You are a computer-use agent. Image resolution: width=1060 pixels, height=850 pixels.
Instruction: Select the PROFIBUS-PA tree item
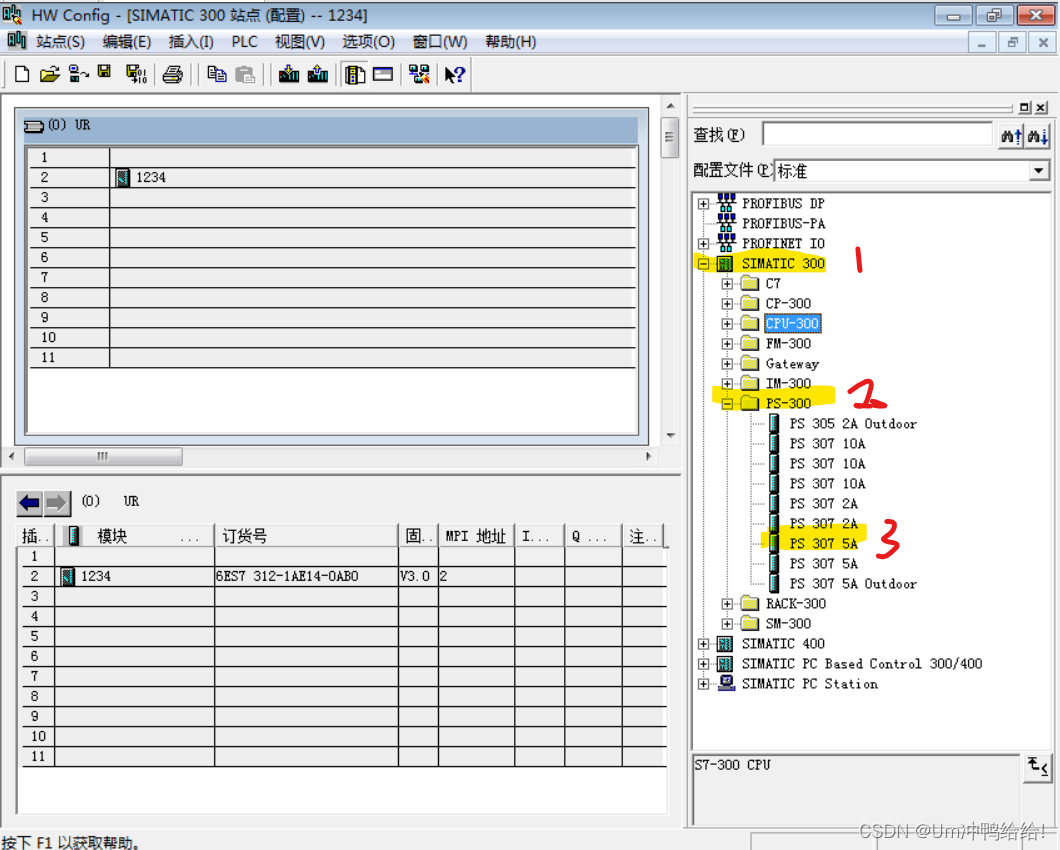click(784, 223)
